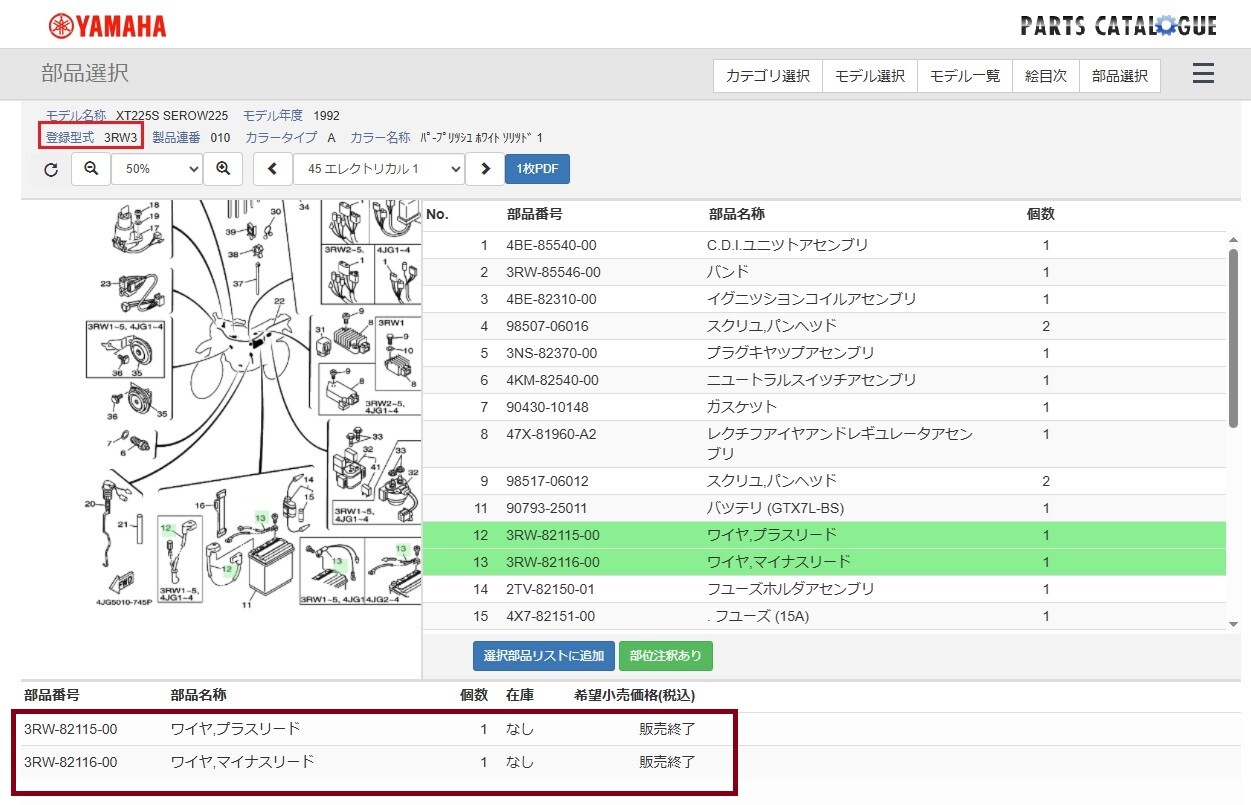Open the カテゴリ選択 tab
Viewport: 1251px width, 805px height.
click(768, 76)
